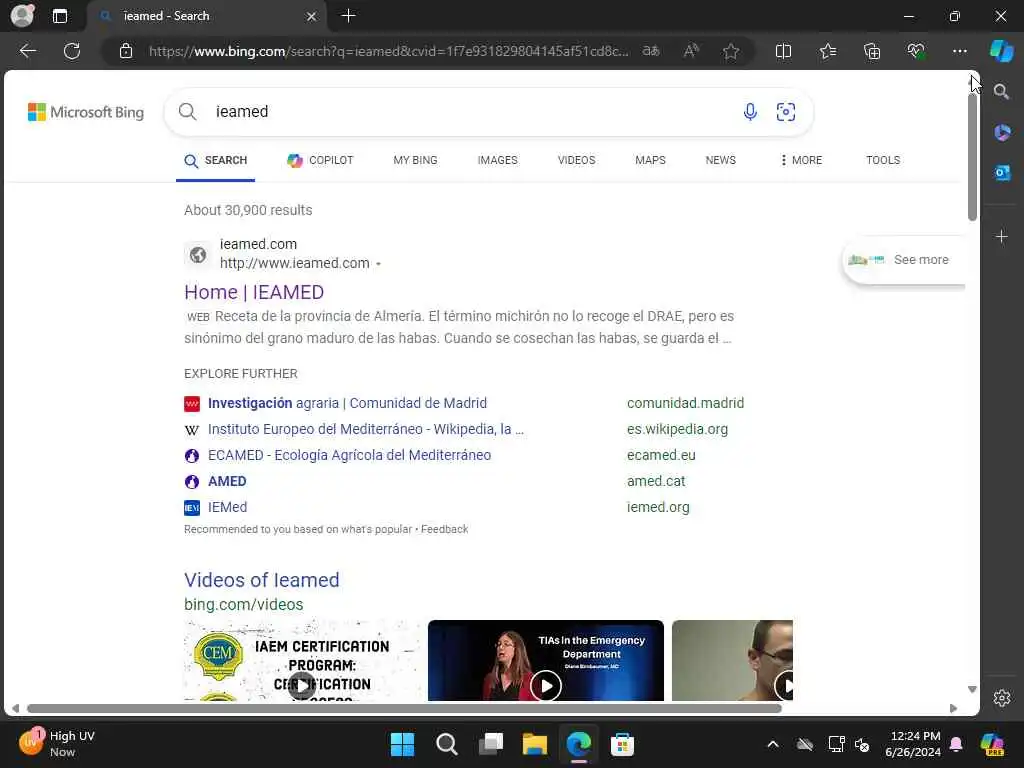Open Task View on taskbar
This screenshot has width=1024, height=768.
point(491,744)
